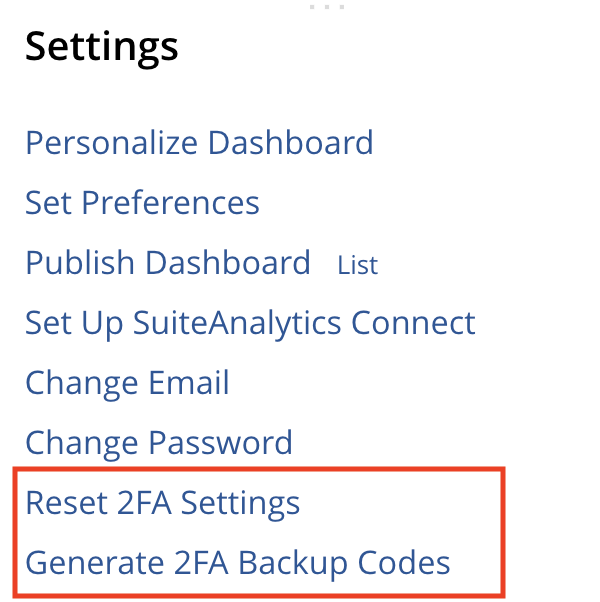Select the Change Email link

(127, 383)
